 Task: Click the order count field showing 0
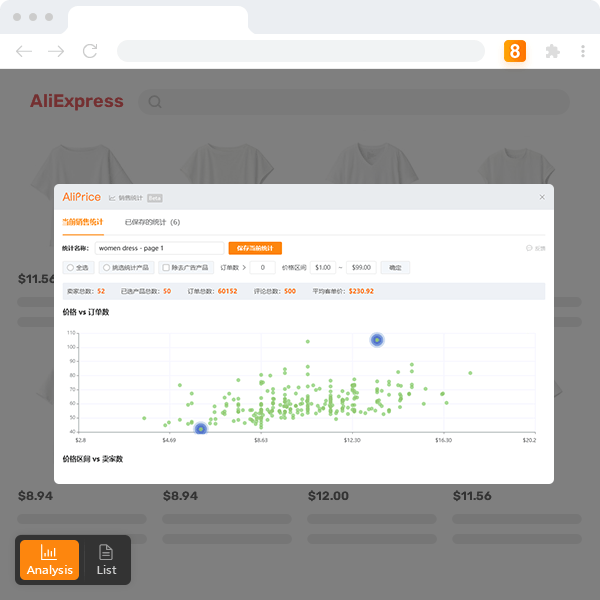tap(262, 267)
